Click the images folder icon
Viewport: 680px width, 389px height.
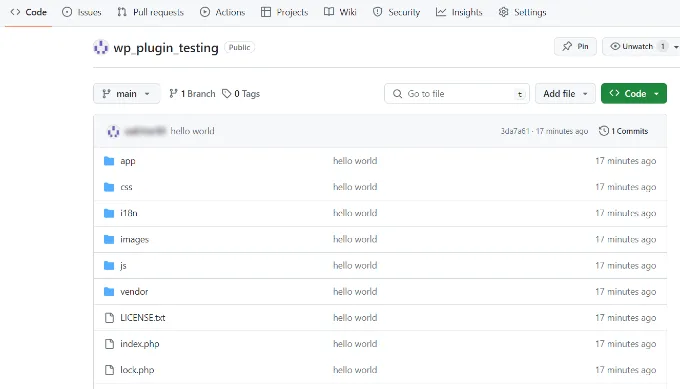109,239
